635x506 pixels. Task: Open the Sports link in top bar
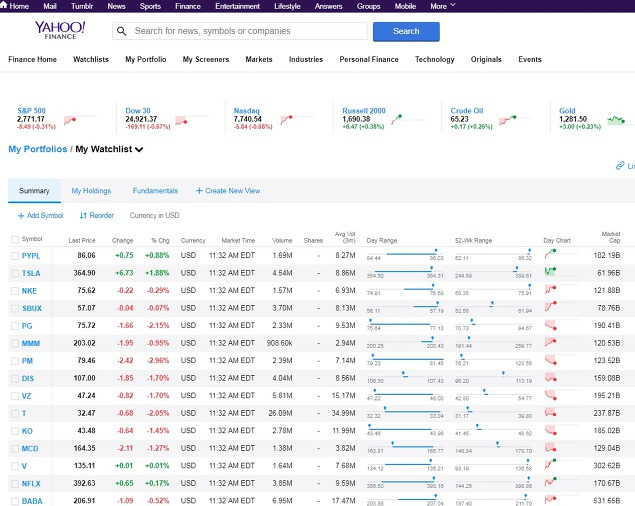[150, 6]
